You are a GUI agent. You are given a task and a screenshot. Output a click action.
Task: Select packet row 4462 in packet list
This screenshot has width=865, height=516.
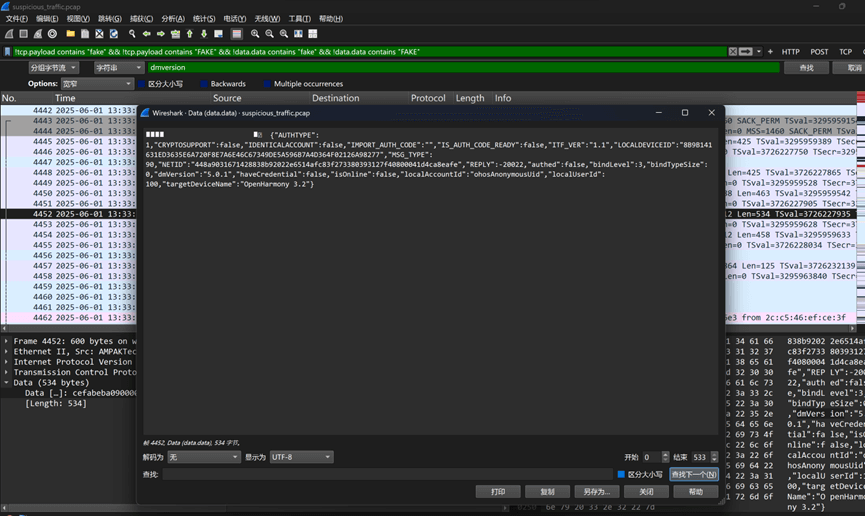(x=68, y=317)
